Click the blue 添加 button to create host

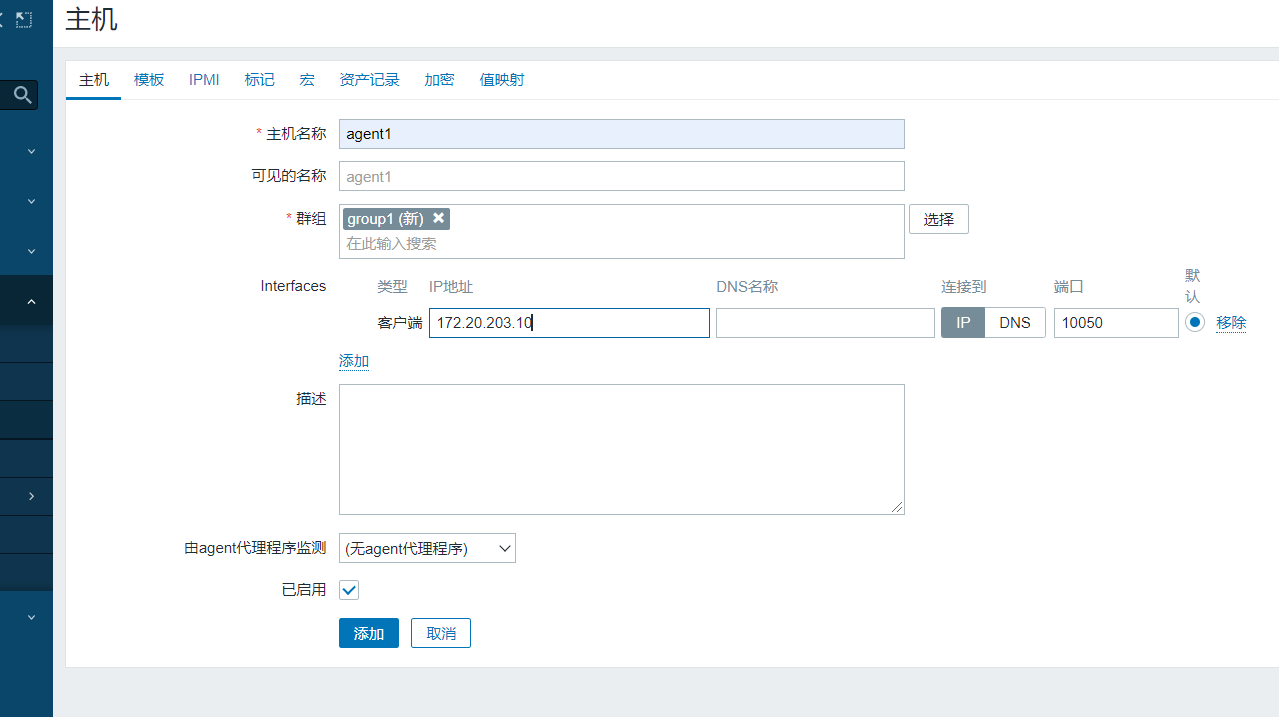click(x=368, y=632)
